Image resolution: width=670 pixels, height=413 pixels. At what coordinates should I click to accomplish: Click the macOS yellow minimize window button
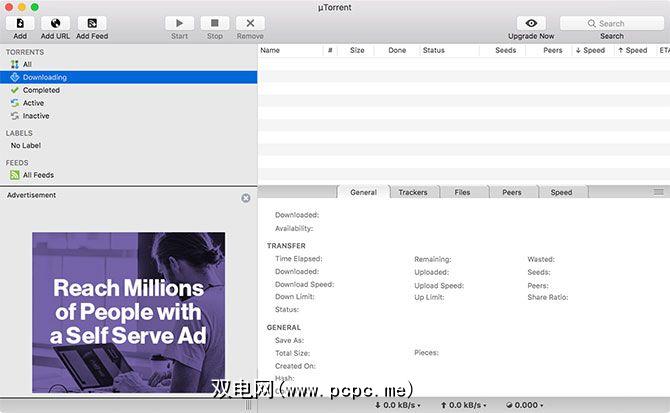tap(21, 7)
